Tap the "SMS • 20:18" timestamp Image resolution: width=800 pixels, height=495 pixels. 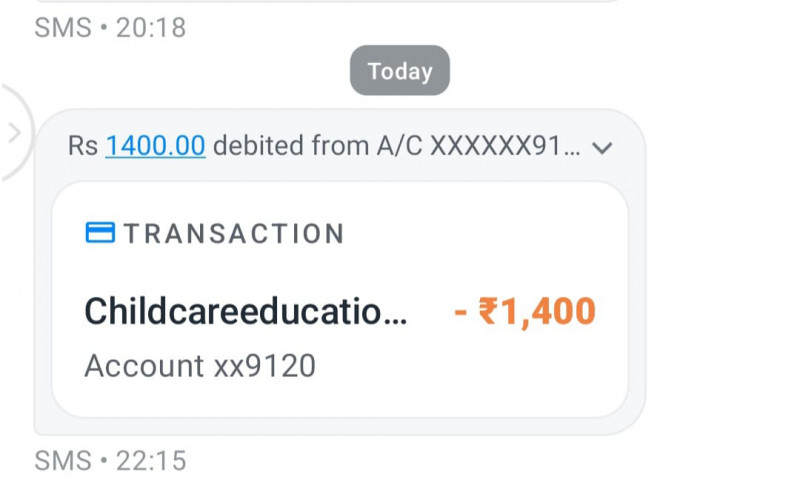click(110, 27)
